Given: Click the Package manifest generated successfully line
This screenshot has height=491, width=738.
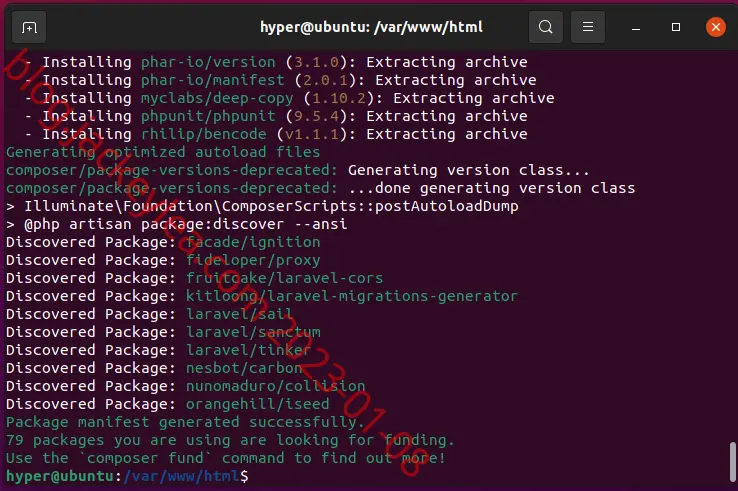Looking at the screenshot, I should [185, 422].
